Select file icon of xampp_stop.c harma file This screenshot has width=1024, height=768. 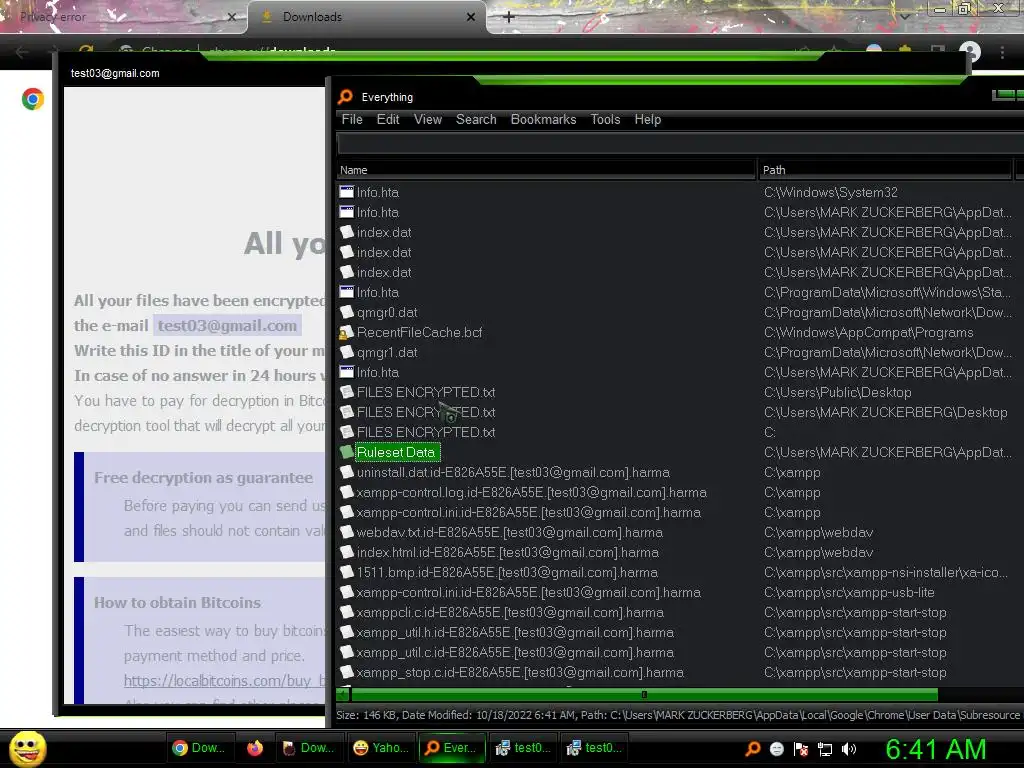click(347, 672)
